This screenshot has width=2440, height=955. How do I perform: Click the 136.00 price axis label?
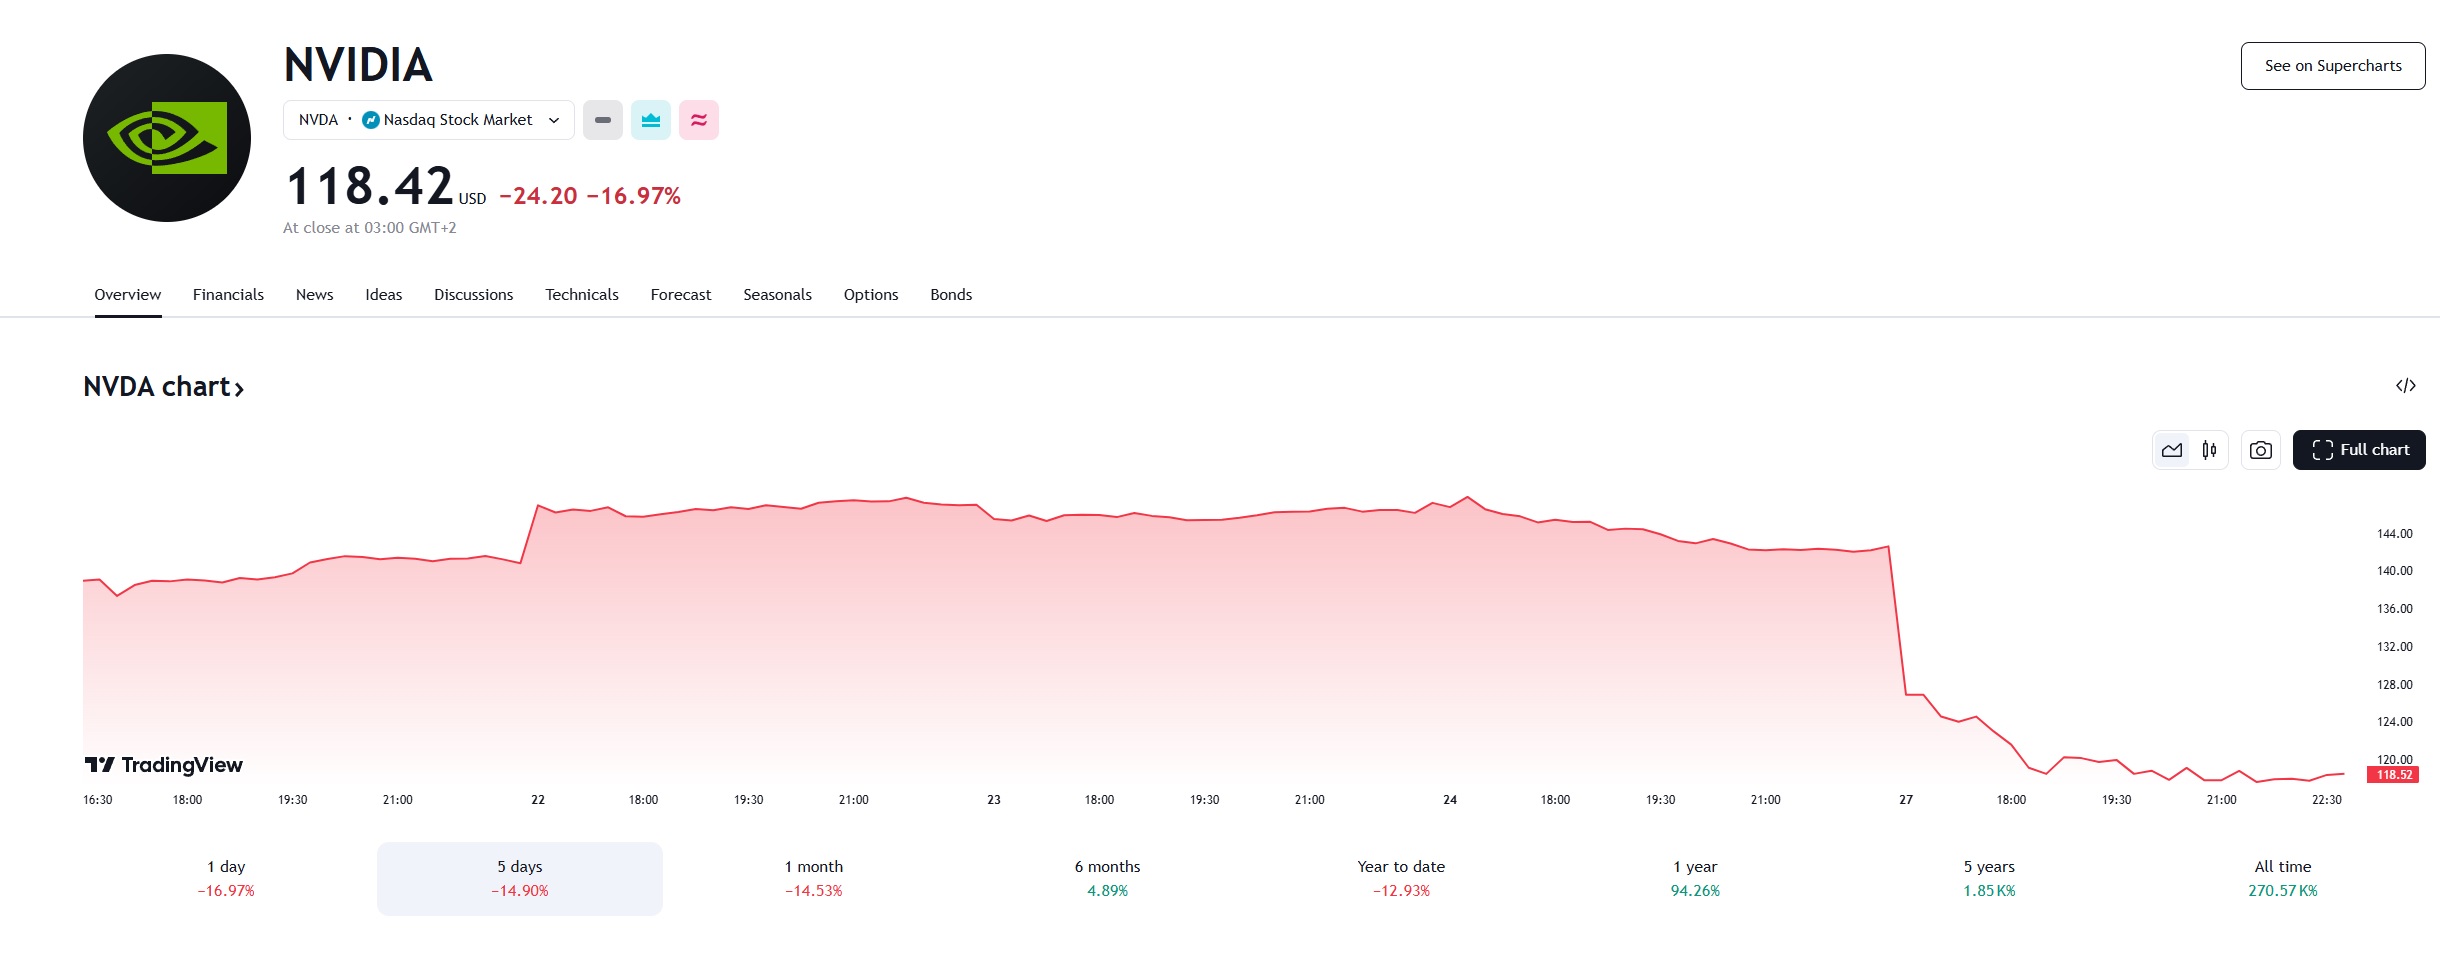(x=2395, y=609)
